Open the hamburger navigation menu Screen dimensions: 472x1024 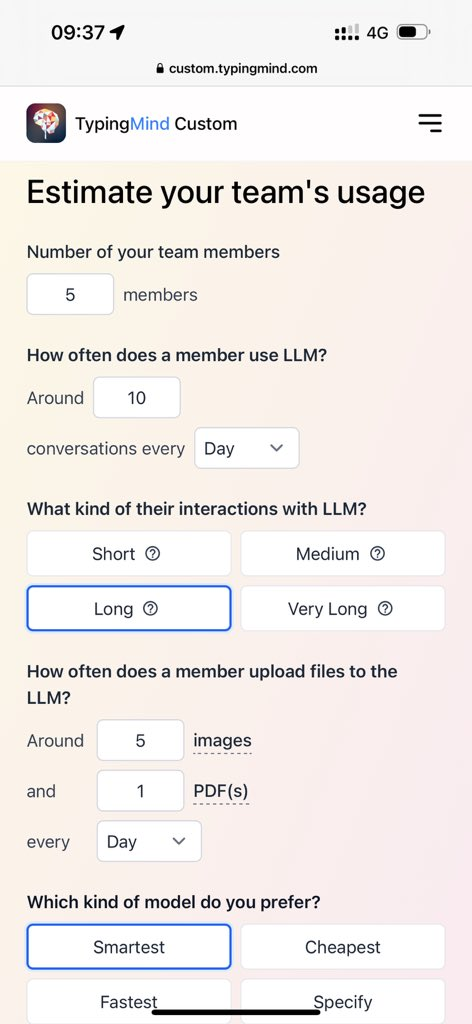click(430, 123)
